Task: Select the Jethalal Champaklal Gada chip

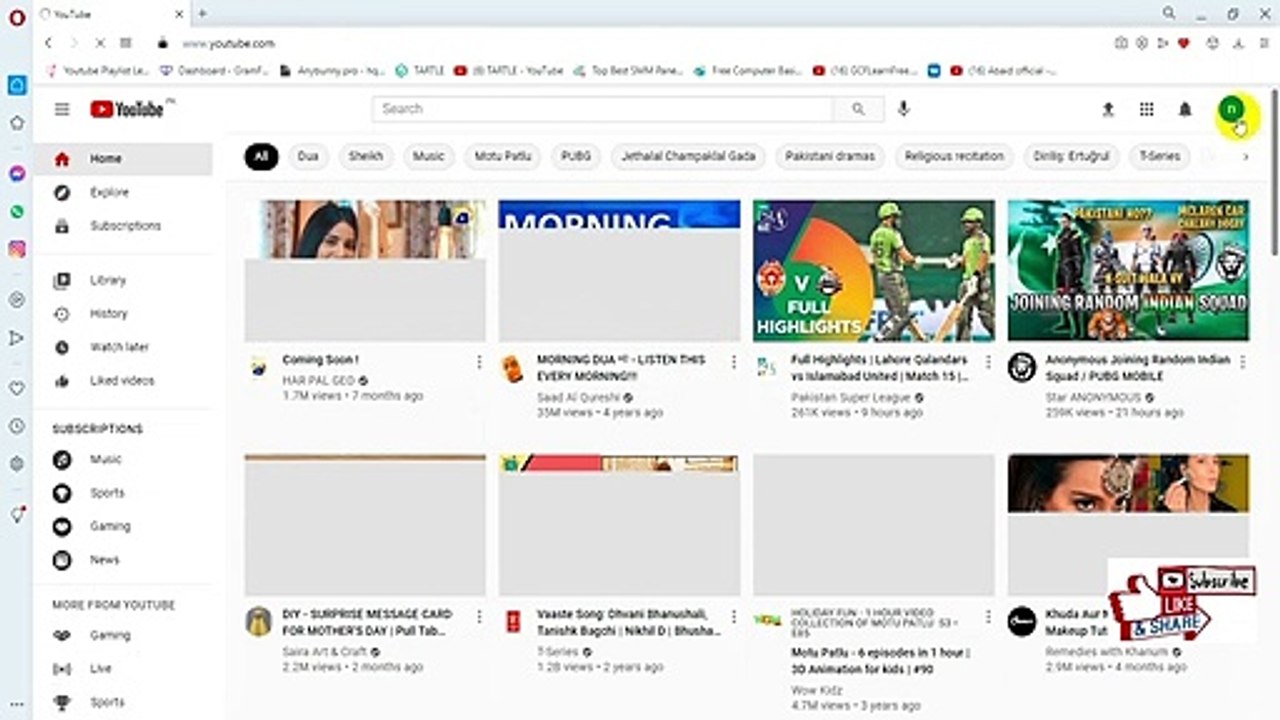Action: 688,156
